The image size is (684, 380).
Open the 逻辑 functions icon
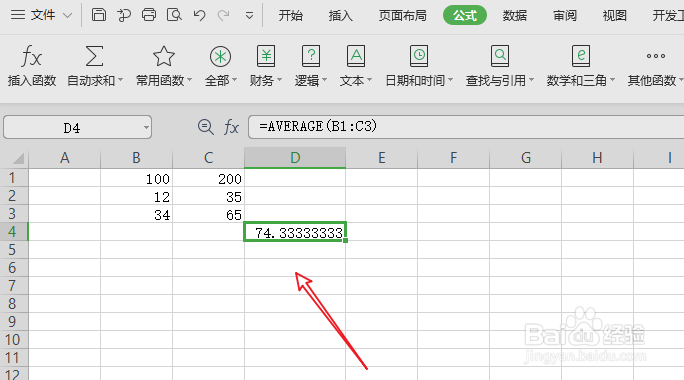click(311, 56)
